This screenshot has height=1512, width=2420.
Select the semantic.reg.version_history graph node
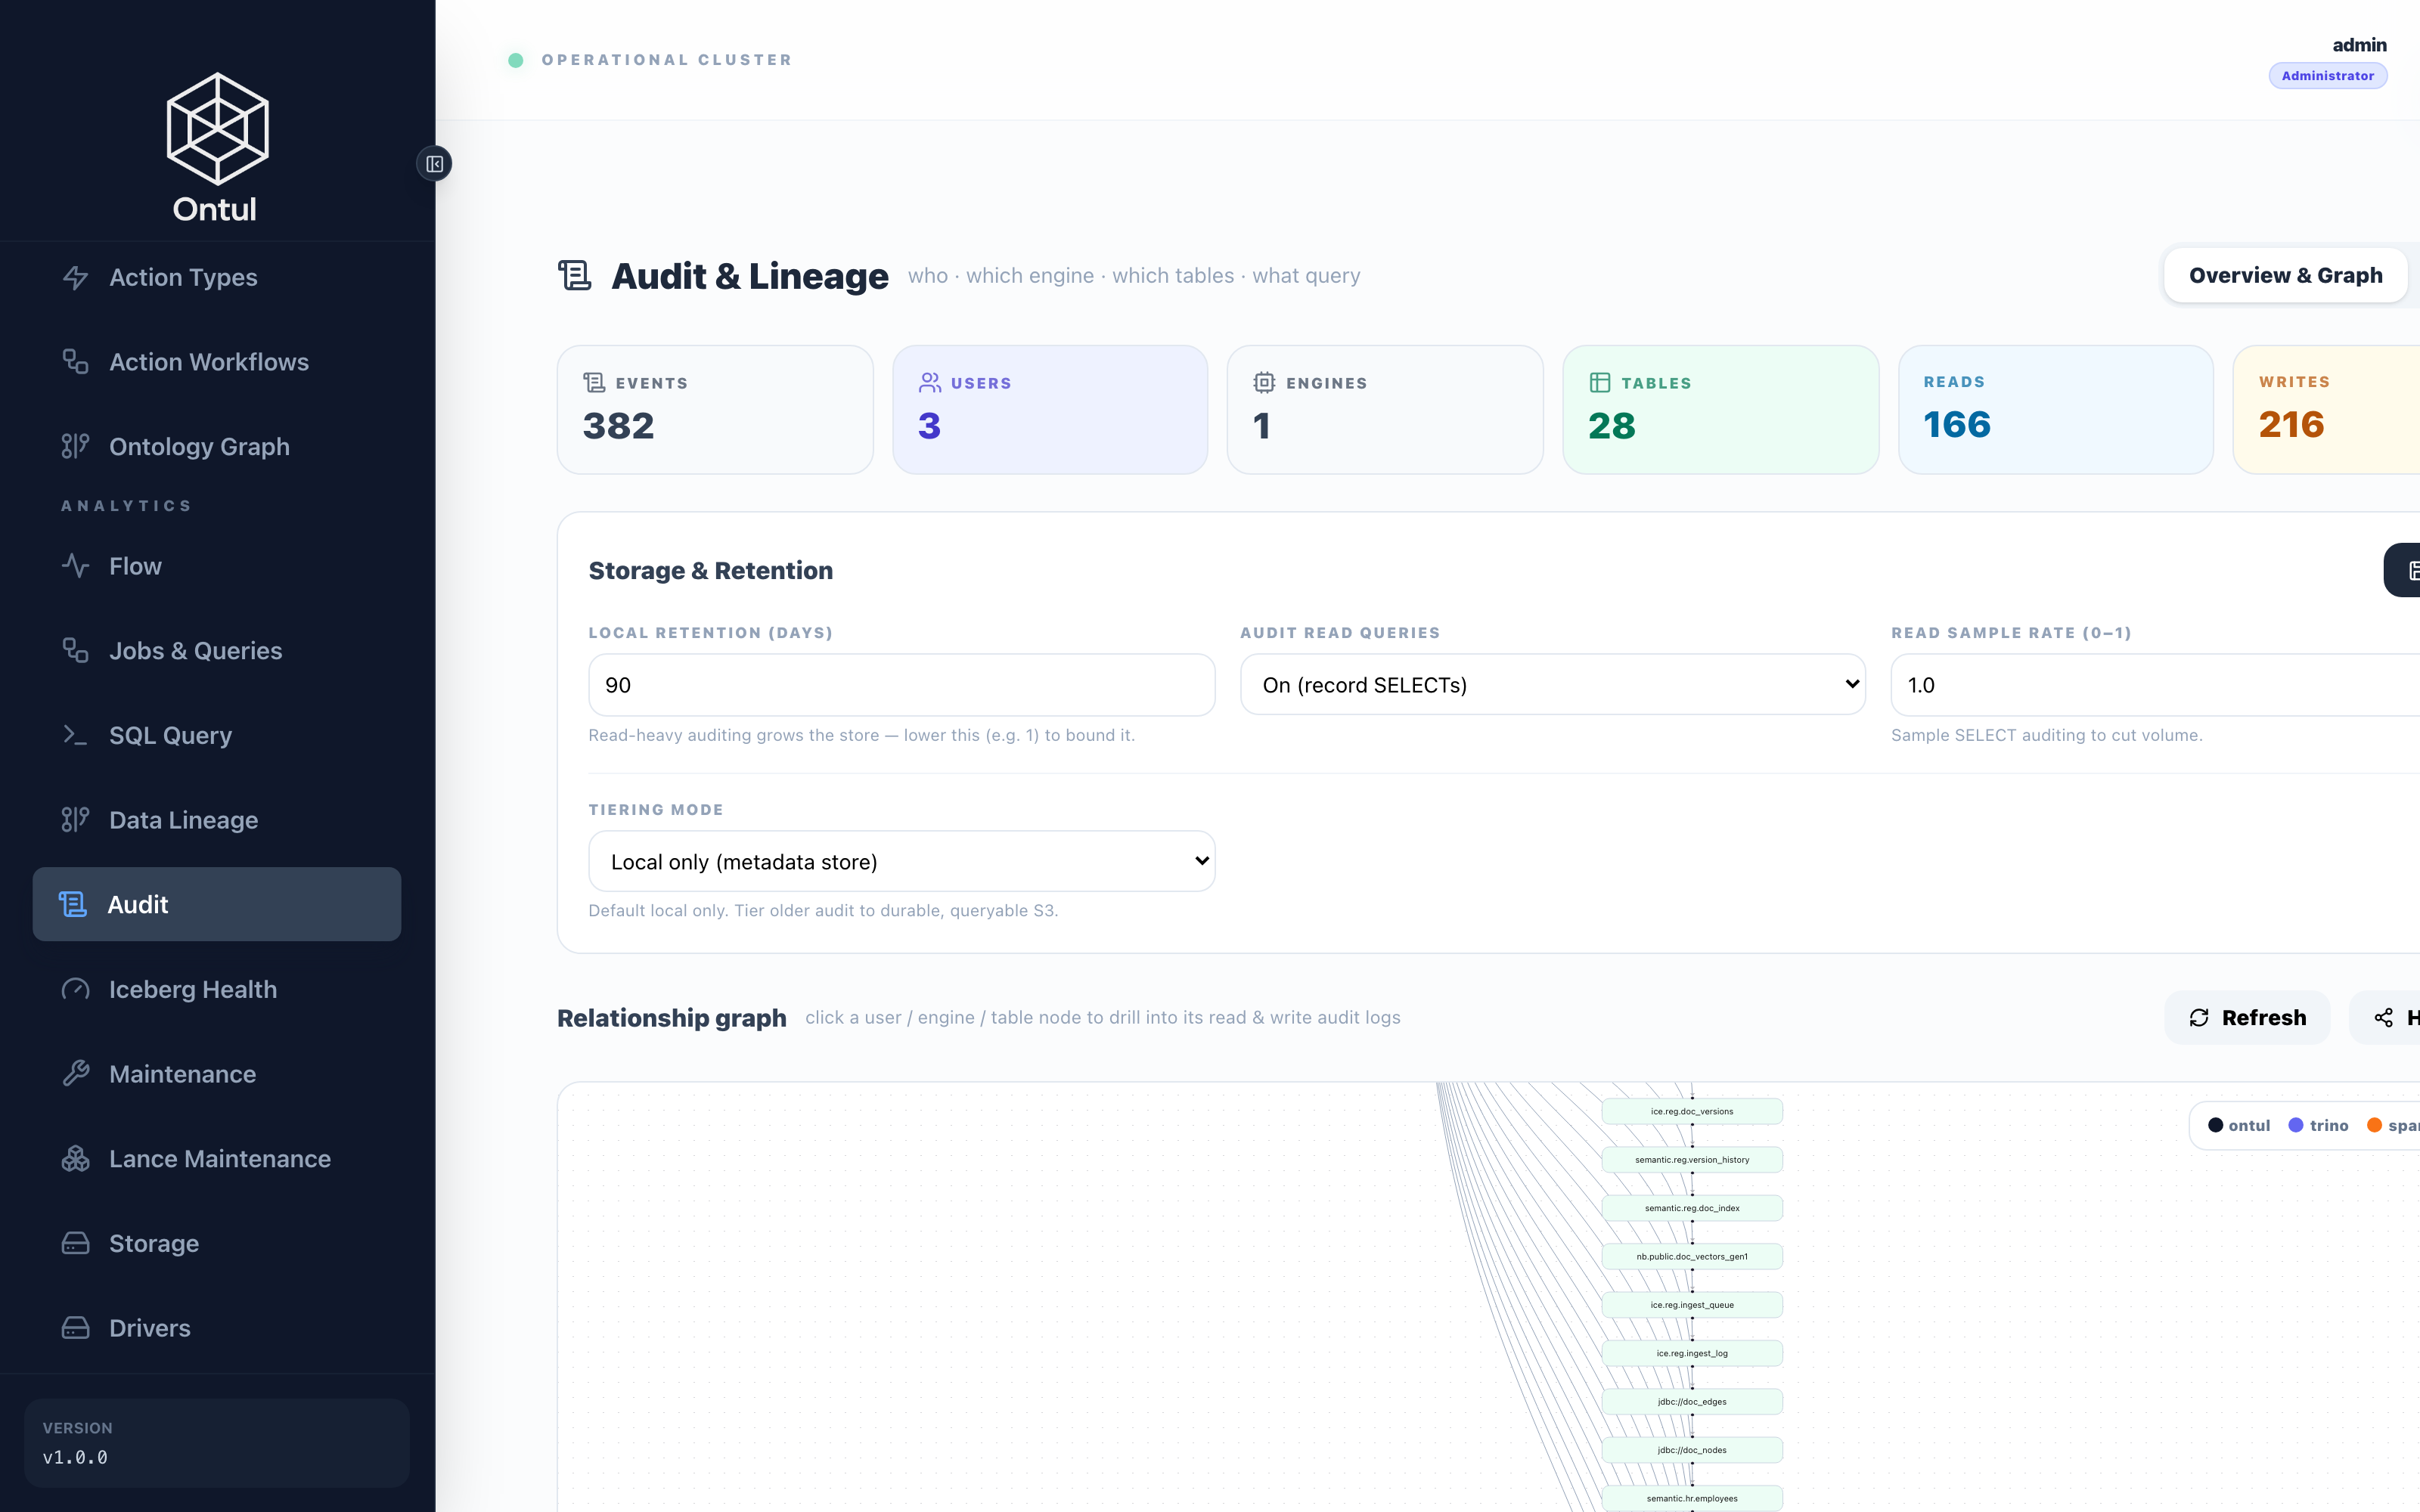tap(1692, 1160)
